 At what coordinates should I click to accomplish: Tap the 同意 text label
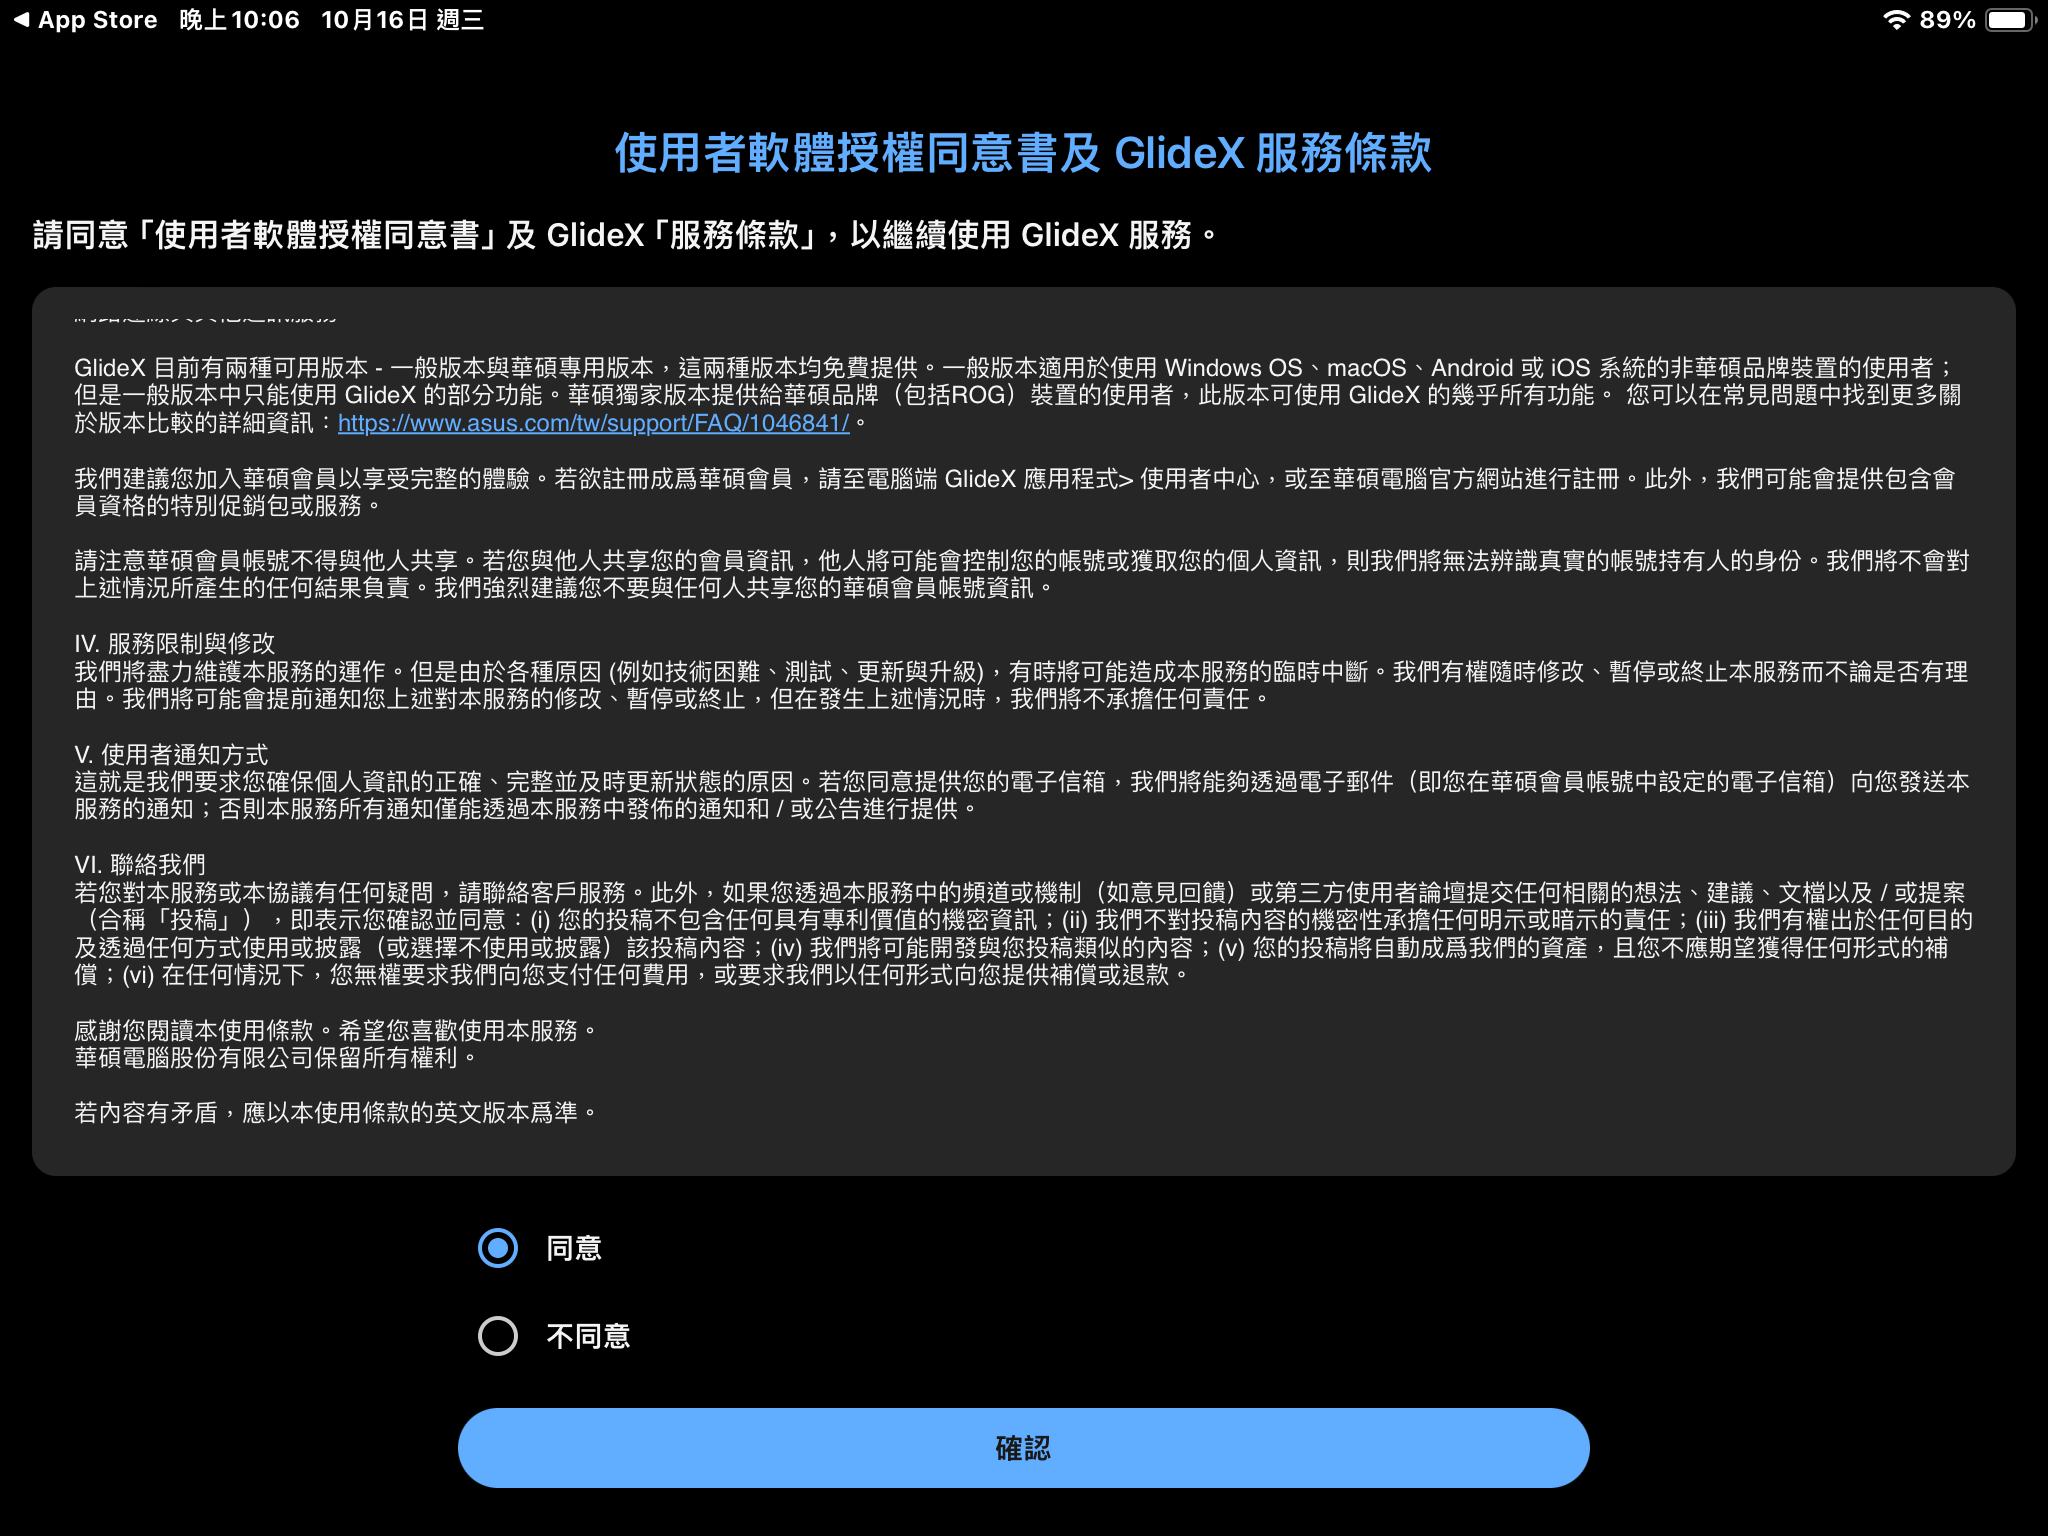574,1248
